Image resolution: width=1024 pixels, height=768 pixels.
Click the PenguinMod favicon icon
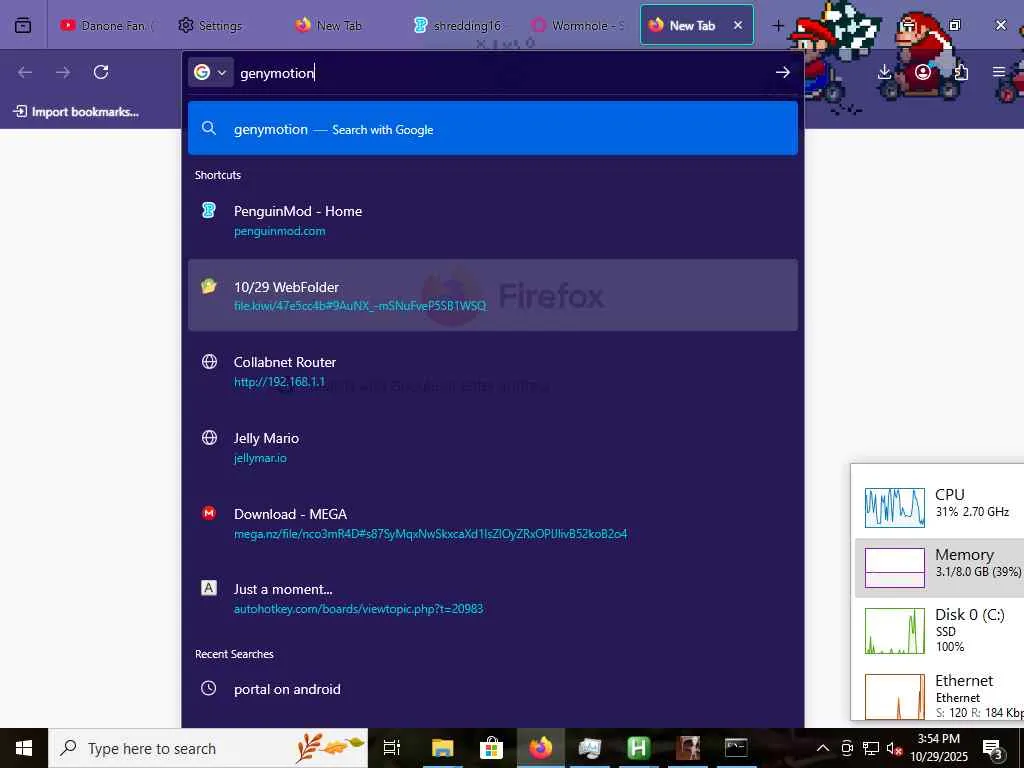[x=208, y=210]
